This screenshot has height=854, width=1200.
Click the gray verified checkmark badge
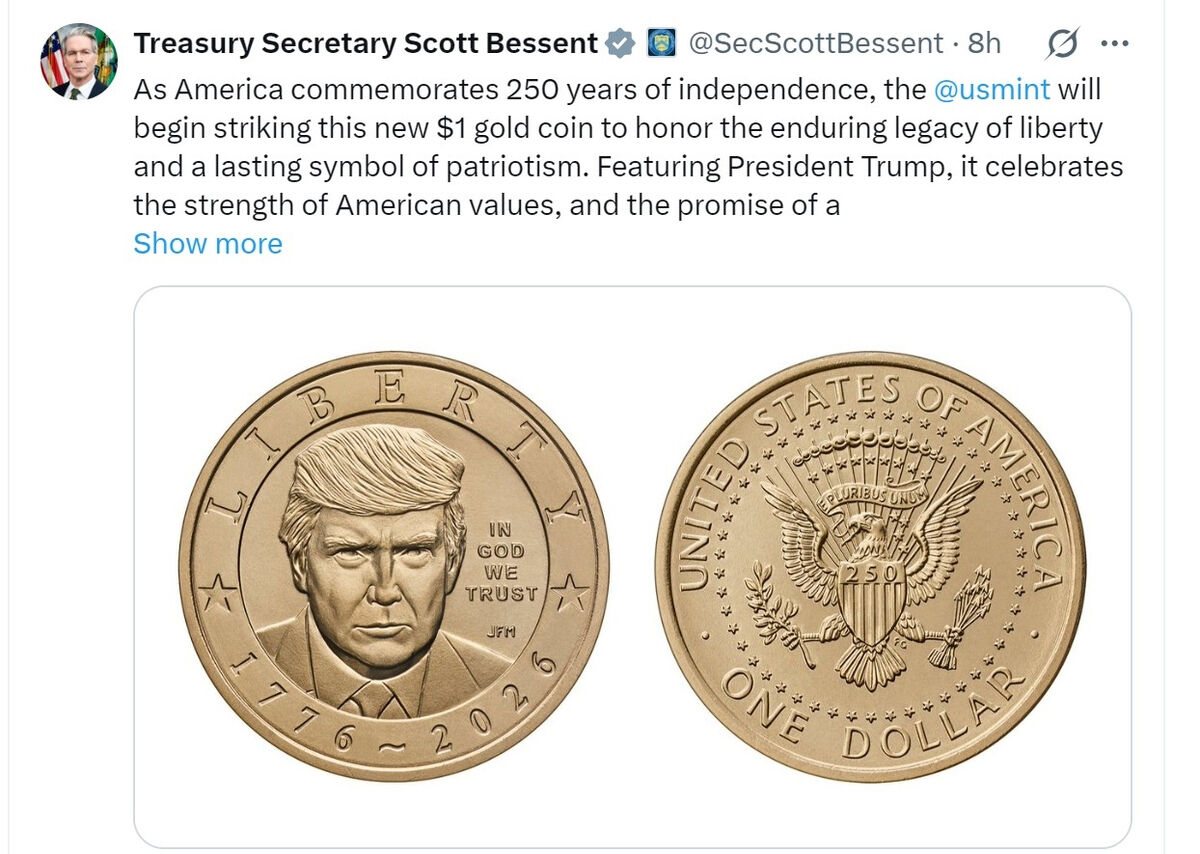pos(620,43)
